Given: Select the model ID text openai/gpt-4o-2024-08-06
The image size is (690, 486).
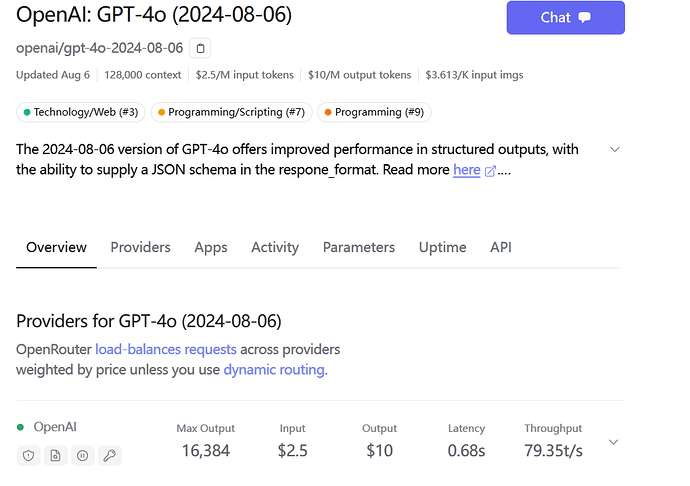Looking at the screenshot, I should (x=99, y=48).
